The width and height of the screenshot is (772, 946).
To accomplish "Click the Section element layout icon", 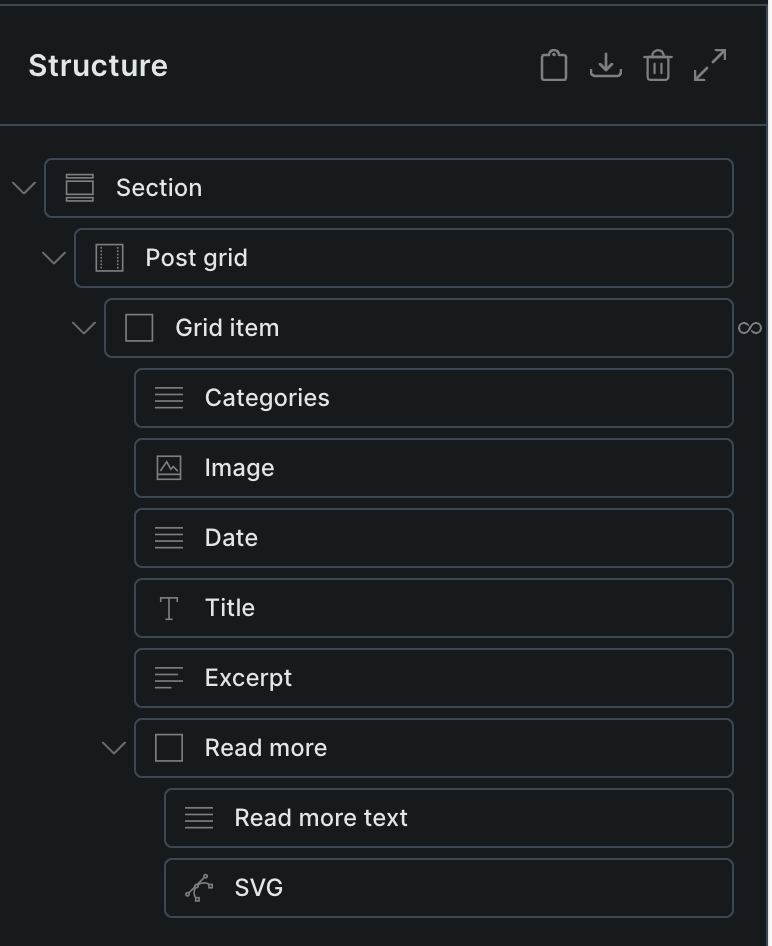I will [x=80, y=188].
